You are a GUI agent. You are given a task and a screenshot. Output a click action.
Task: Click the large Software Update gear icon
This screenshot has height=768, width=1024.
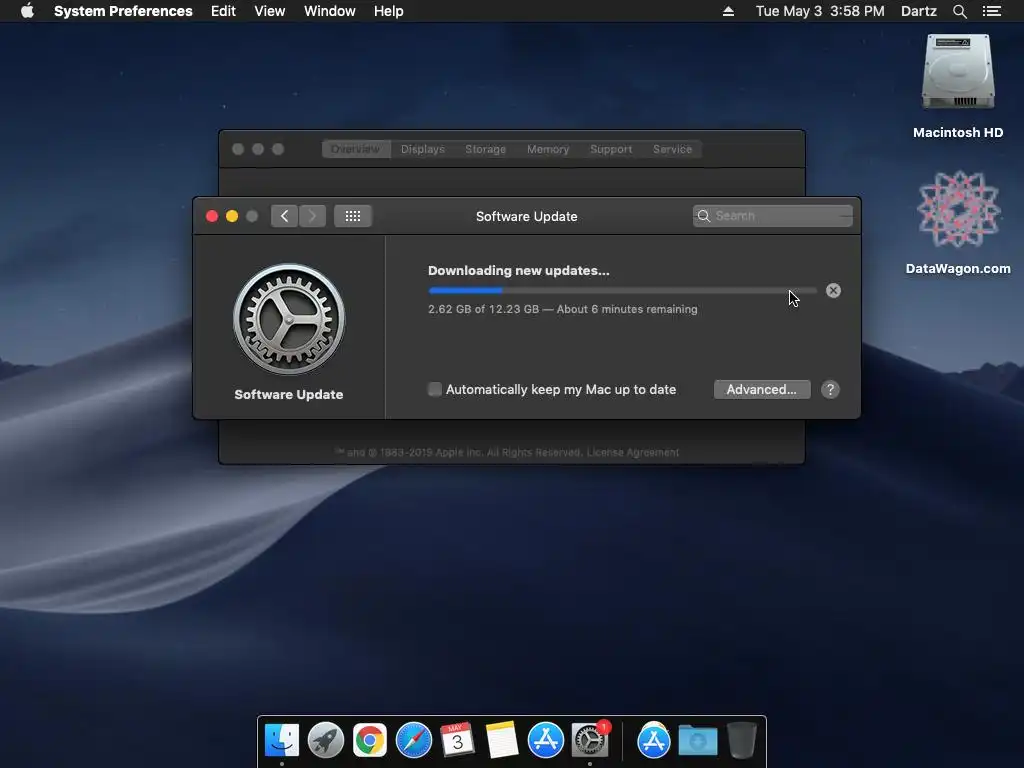point(289,319)
